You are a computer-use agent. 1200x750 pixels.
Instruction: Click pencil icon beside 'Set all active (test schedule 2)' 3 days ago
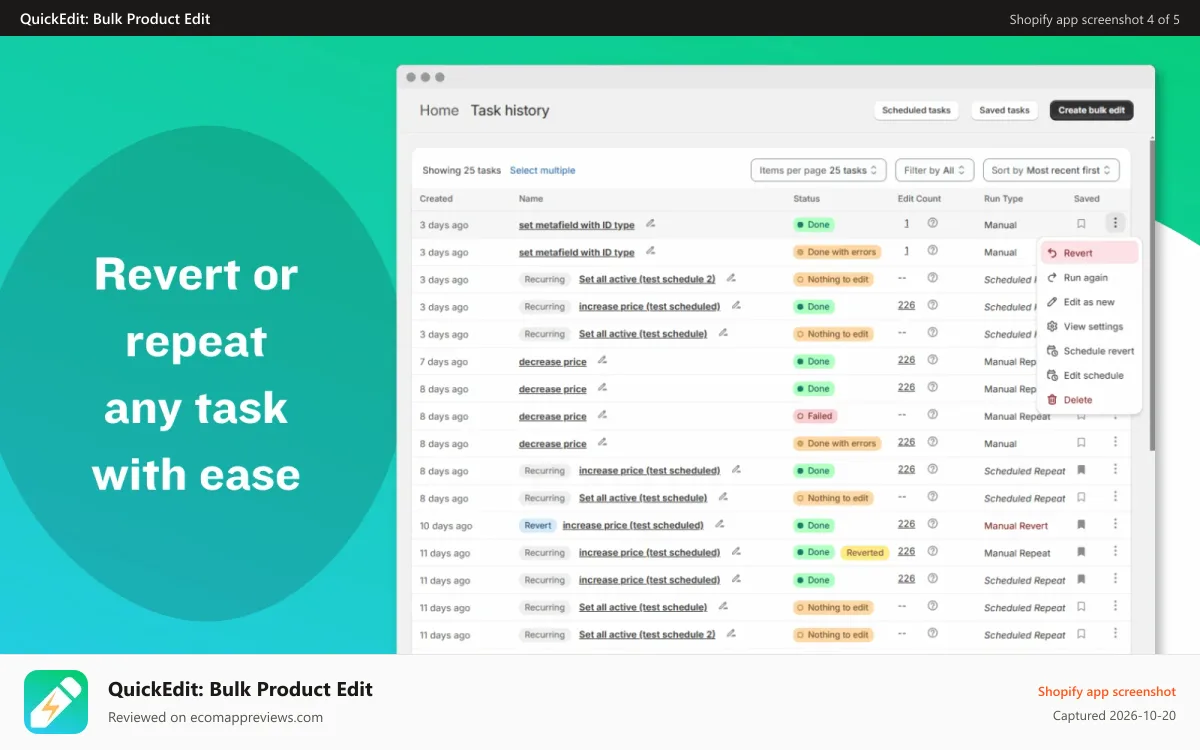click(x=731, y=278)
